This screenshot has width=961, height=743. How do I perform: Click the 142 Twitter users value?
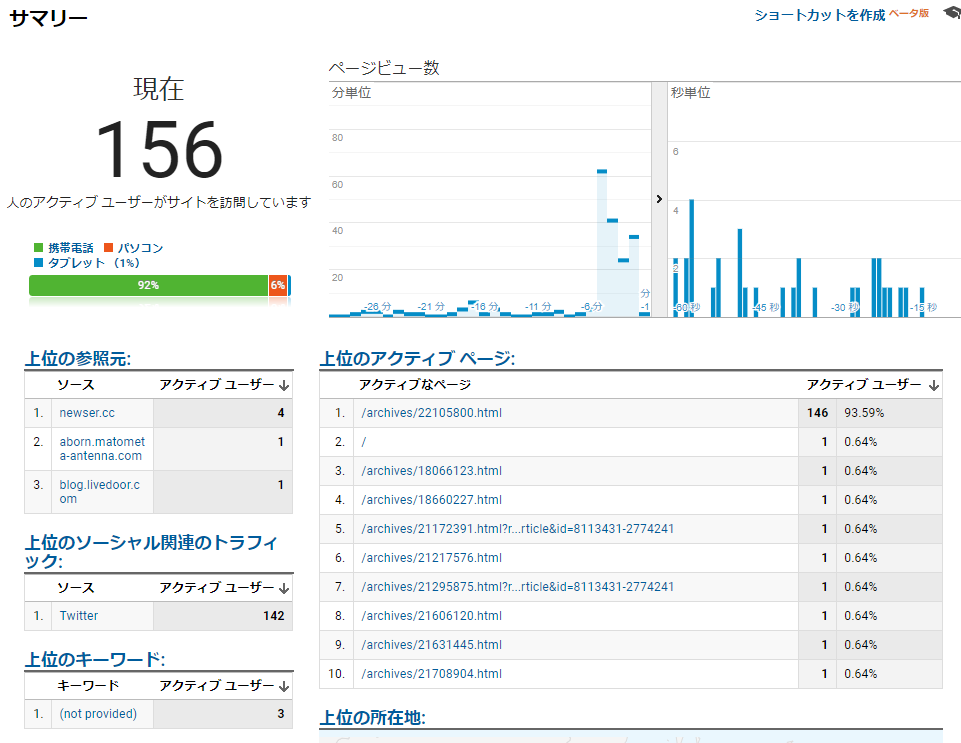click(x=274, y=615)
